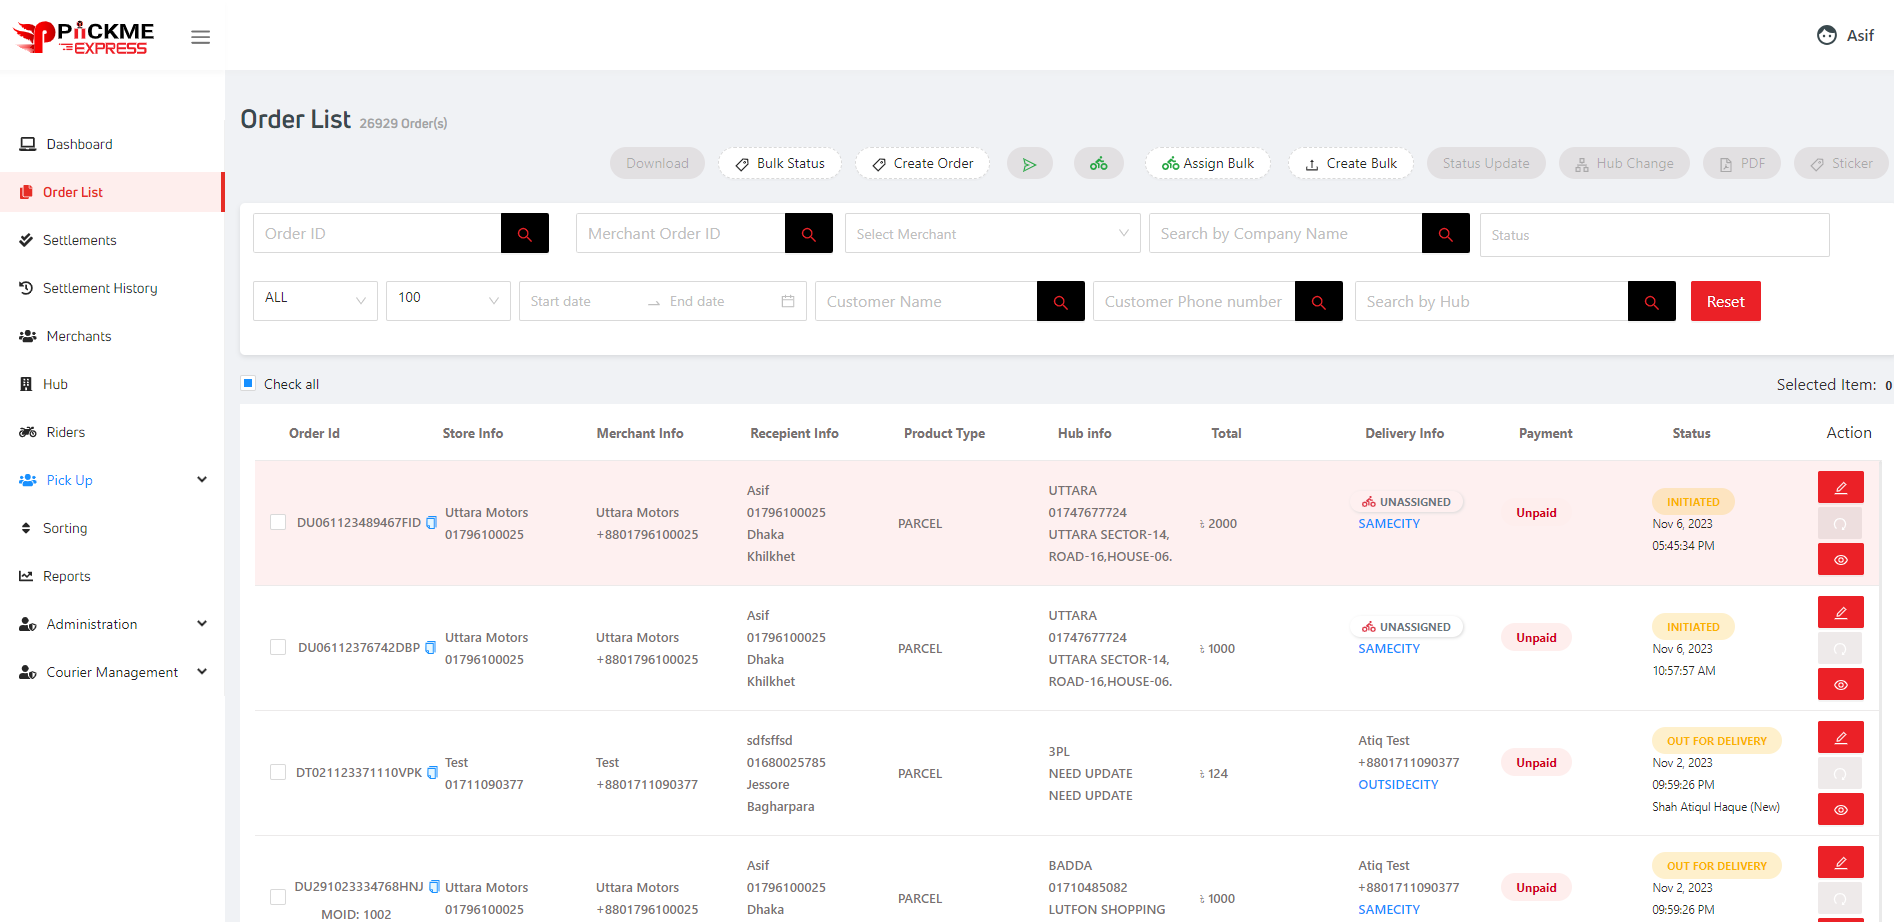This screenshot has width=1894, height=922.
Task: Click the Order ID search icon
Action: pyautogui.click(x=524, y=234)
